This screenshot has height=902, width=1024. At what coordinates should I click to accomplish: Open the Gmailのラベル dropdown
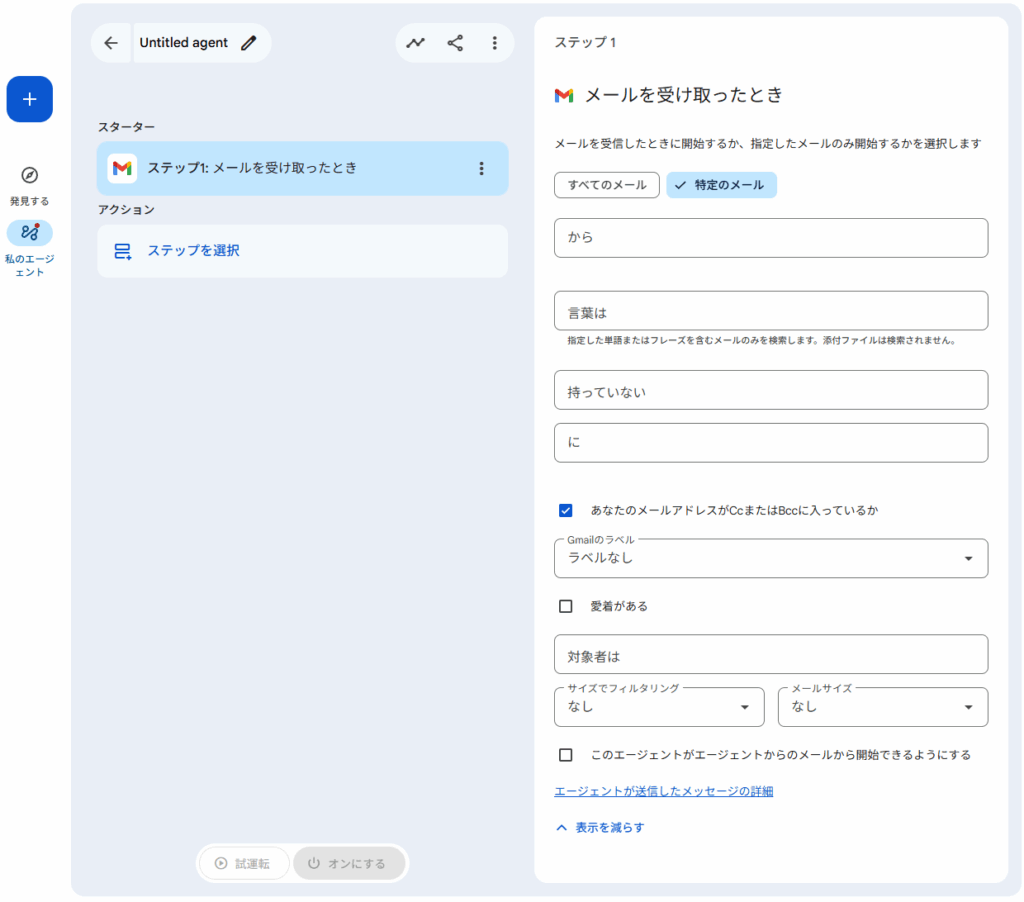point(770,558)
